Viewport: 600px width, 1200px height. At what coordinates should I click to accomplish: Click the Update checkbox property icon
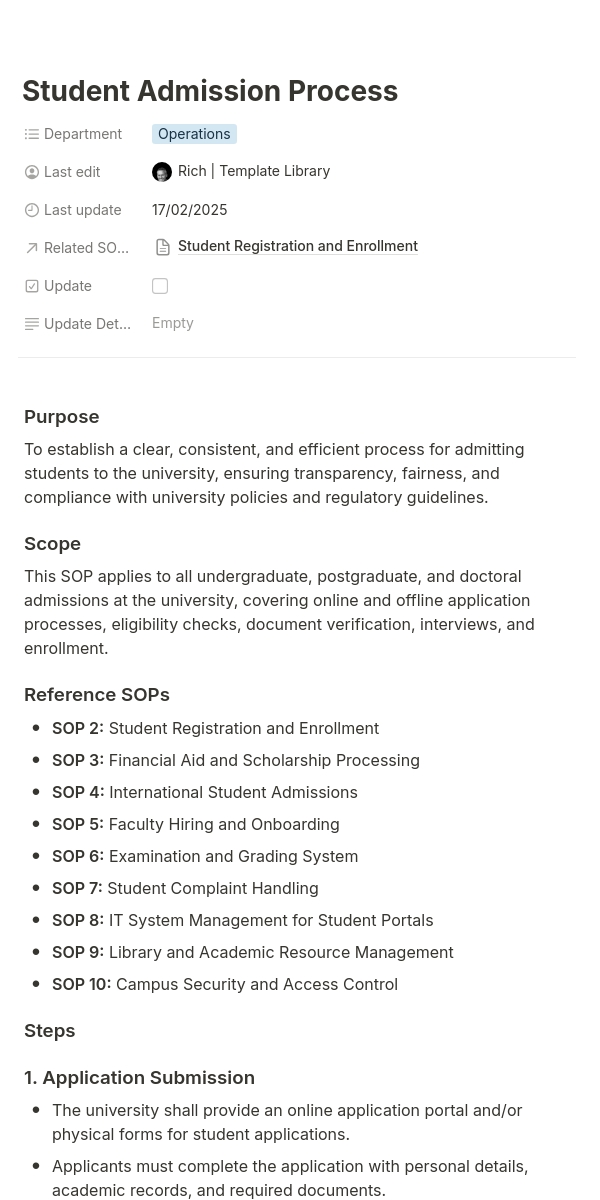32,286
